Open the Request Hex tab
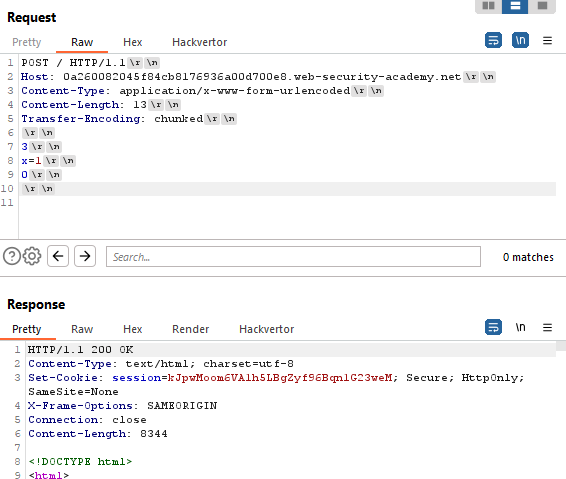The image size is (566, 479). (132, 42)
